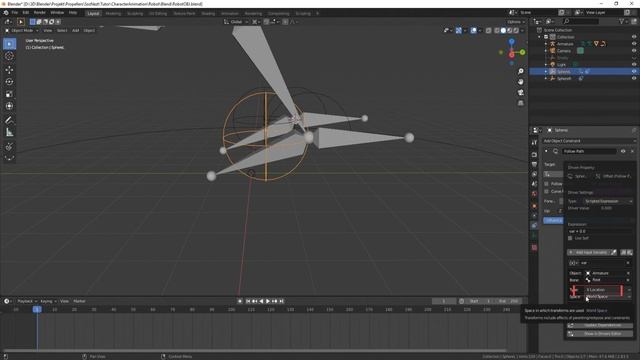Toggle viewport visibility of Camera

[x=634, y=51]
